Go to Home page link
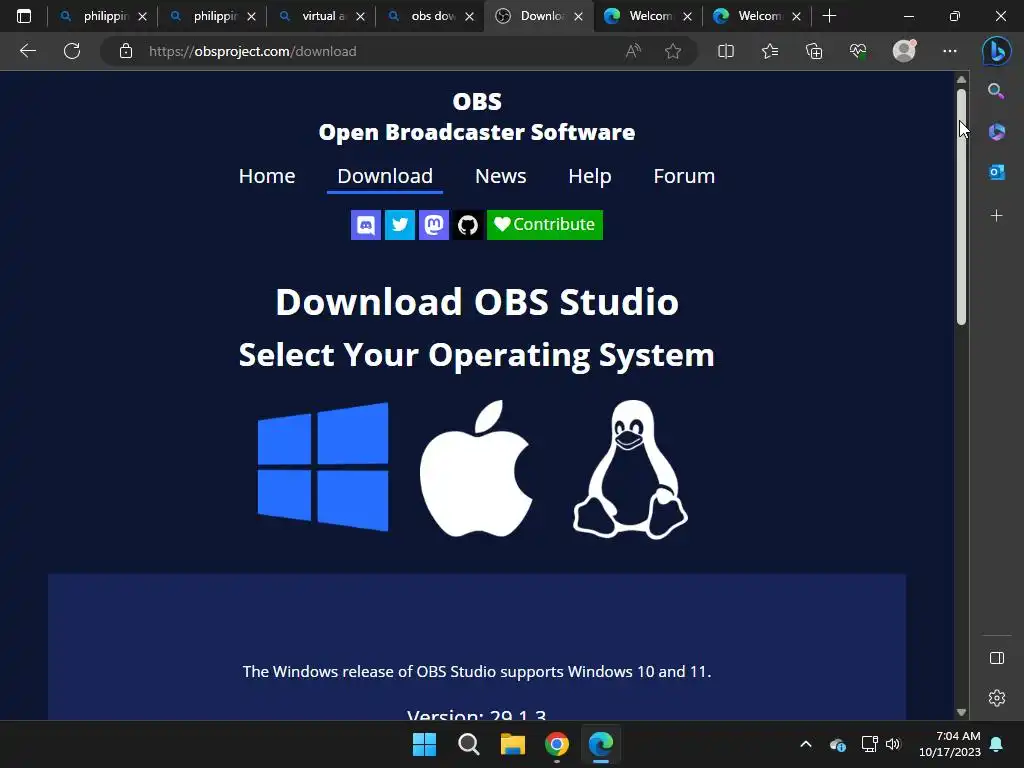The image size is (1024, 768). (x=267, y=176)
